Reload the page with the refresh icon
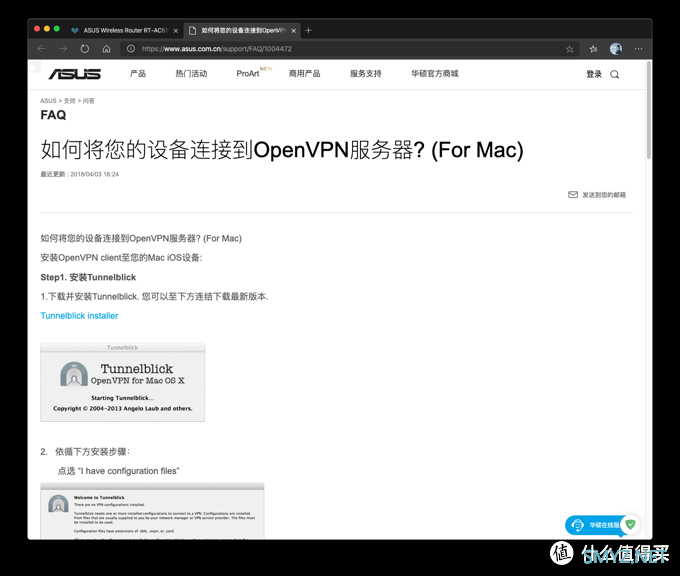Viewport: 680px width, 576px height. 85,49
